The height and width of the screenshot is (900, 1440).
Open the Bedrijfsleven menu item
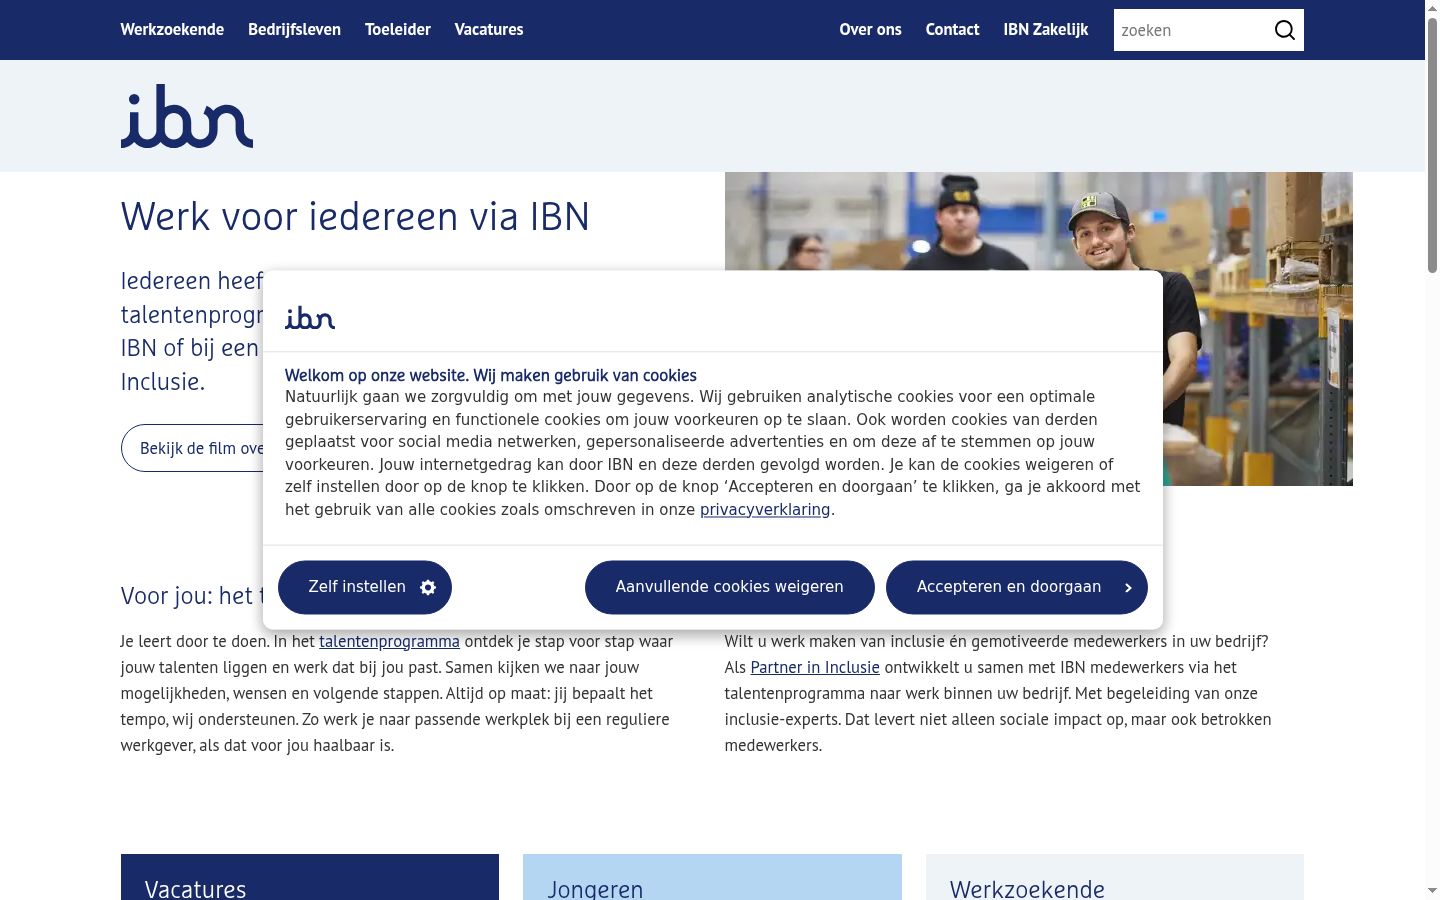[x=294, y=29]
